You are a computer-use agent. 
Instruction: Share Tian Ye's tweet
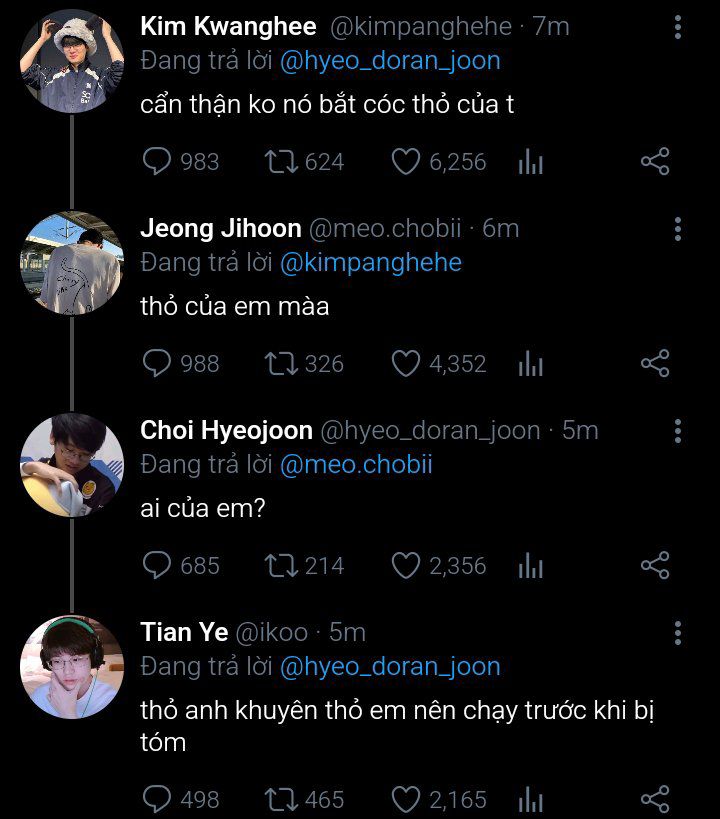point(654,799)
